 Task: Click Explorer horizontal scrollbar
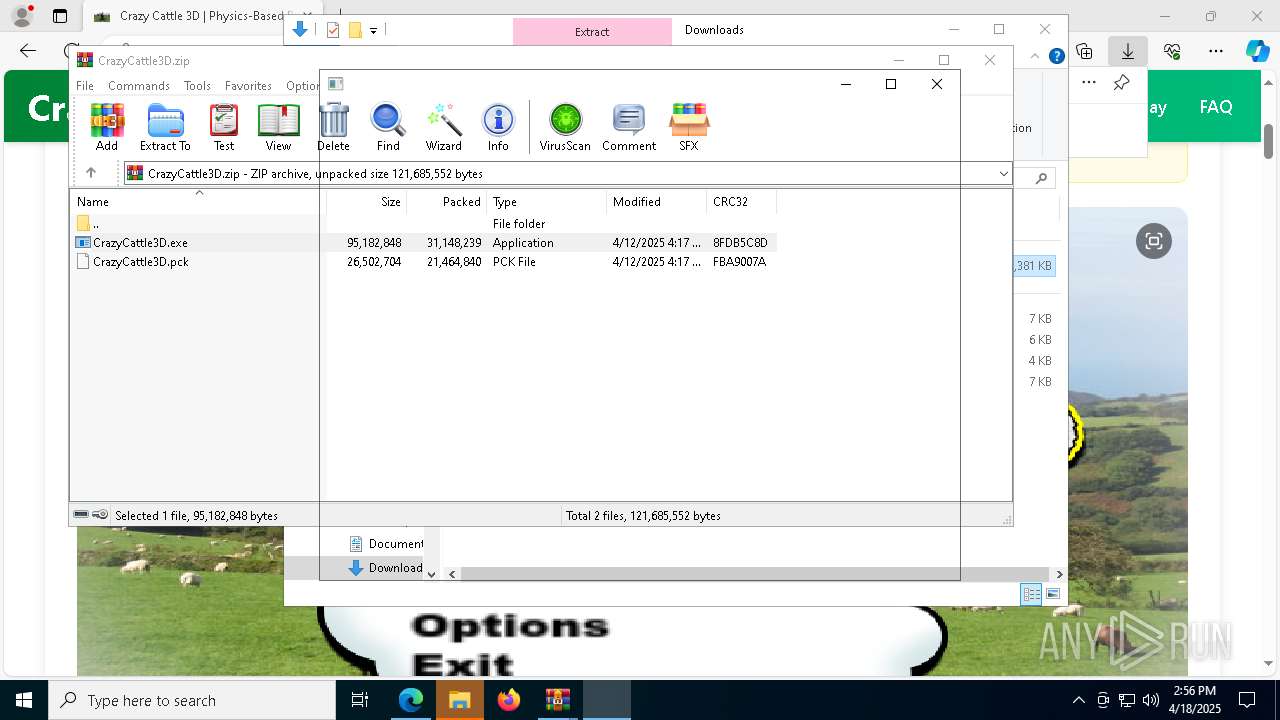tap(755, 574)
